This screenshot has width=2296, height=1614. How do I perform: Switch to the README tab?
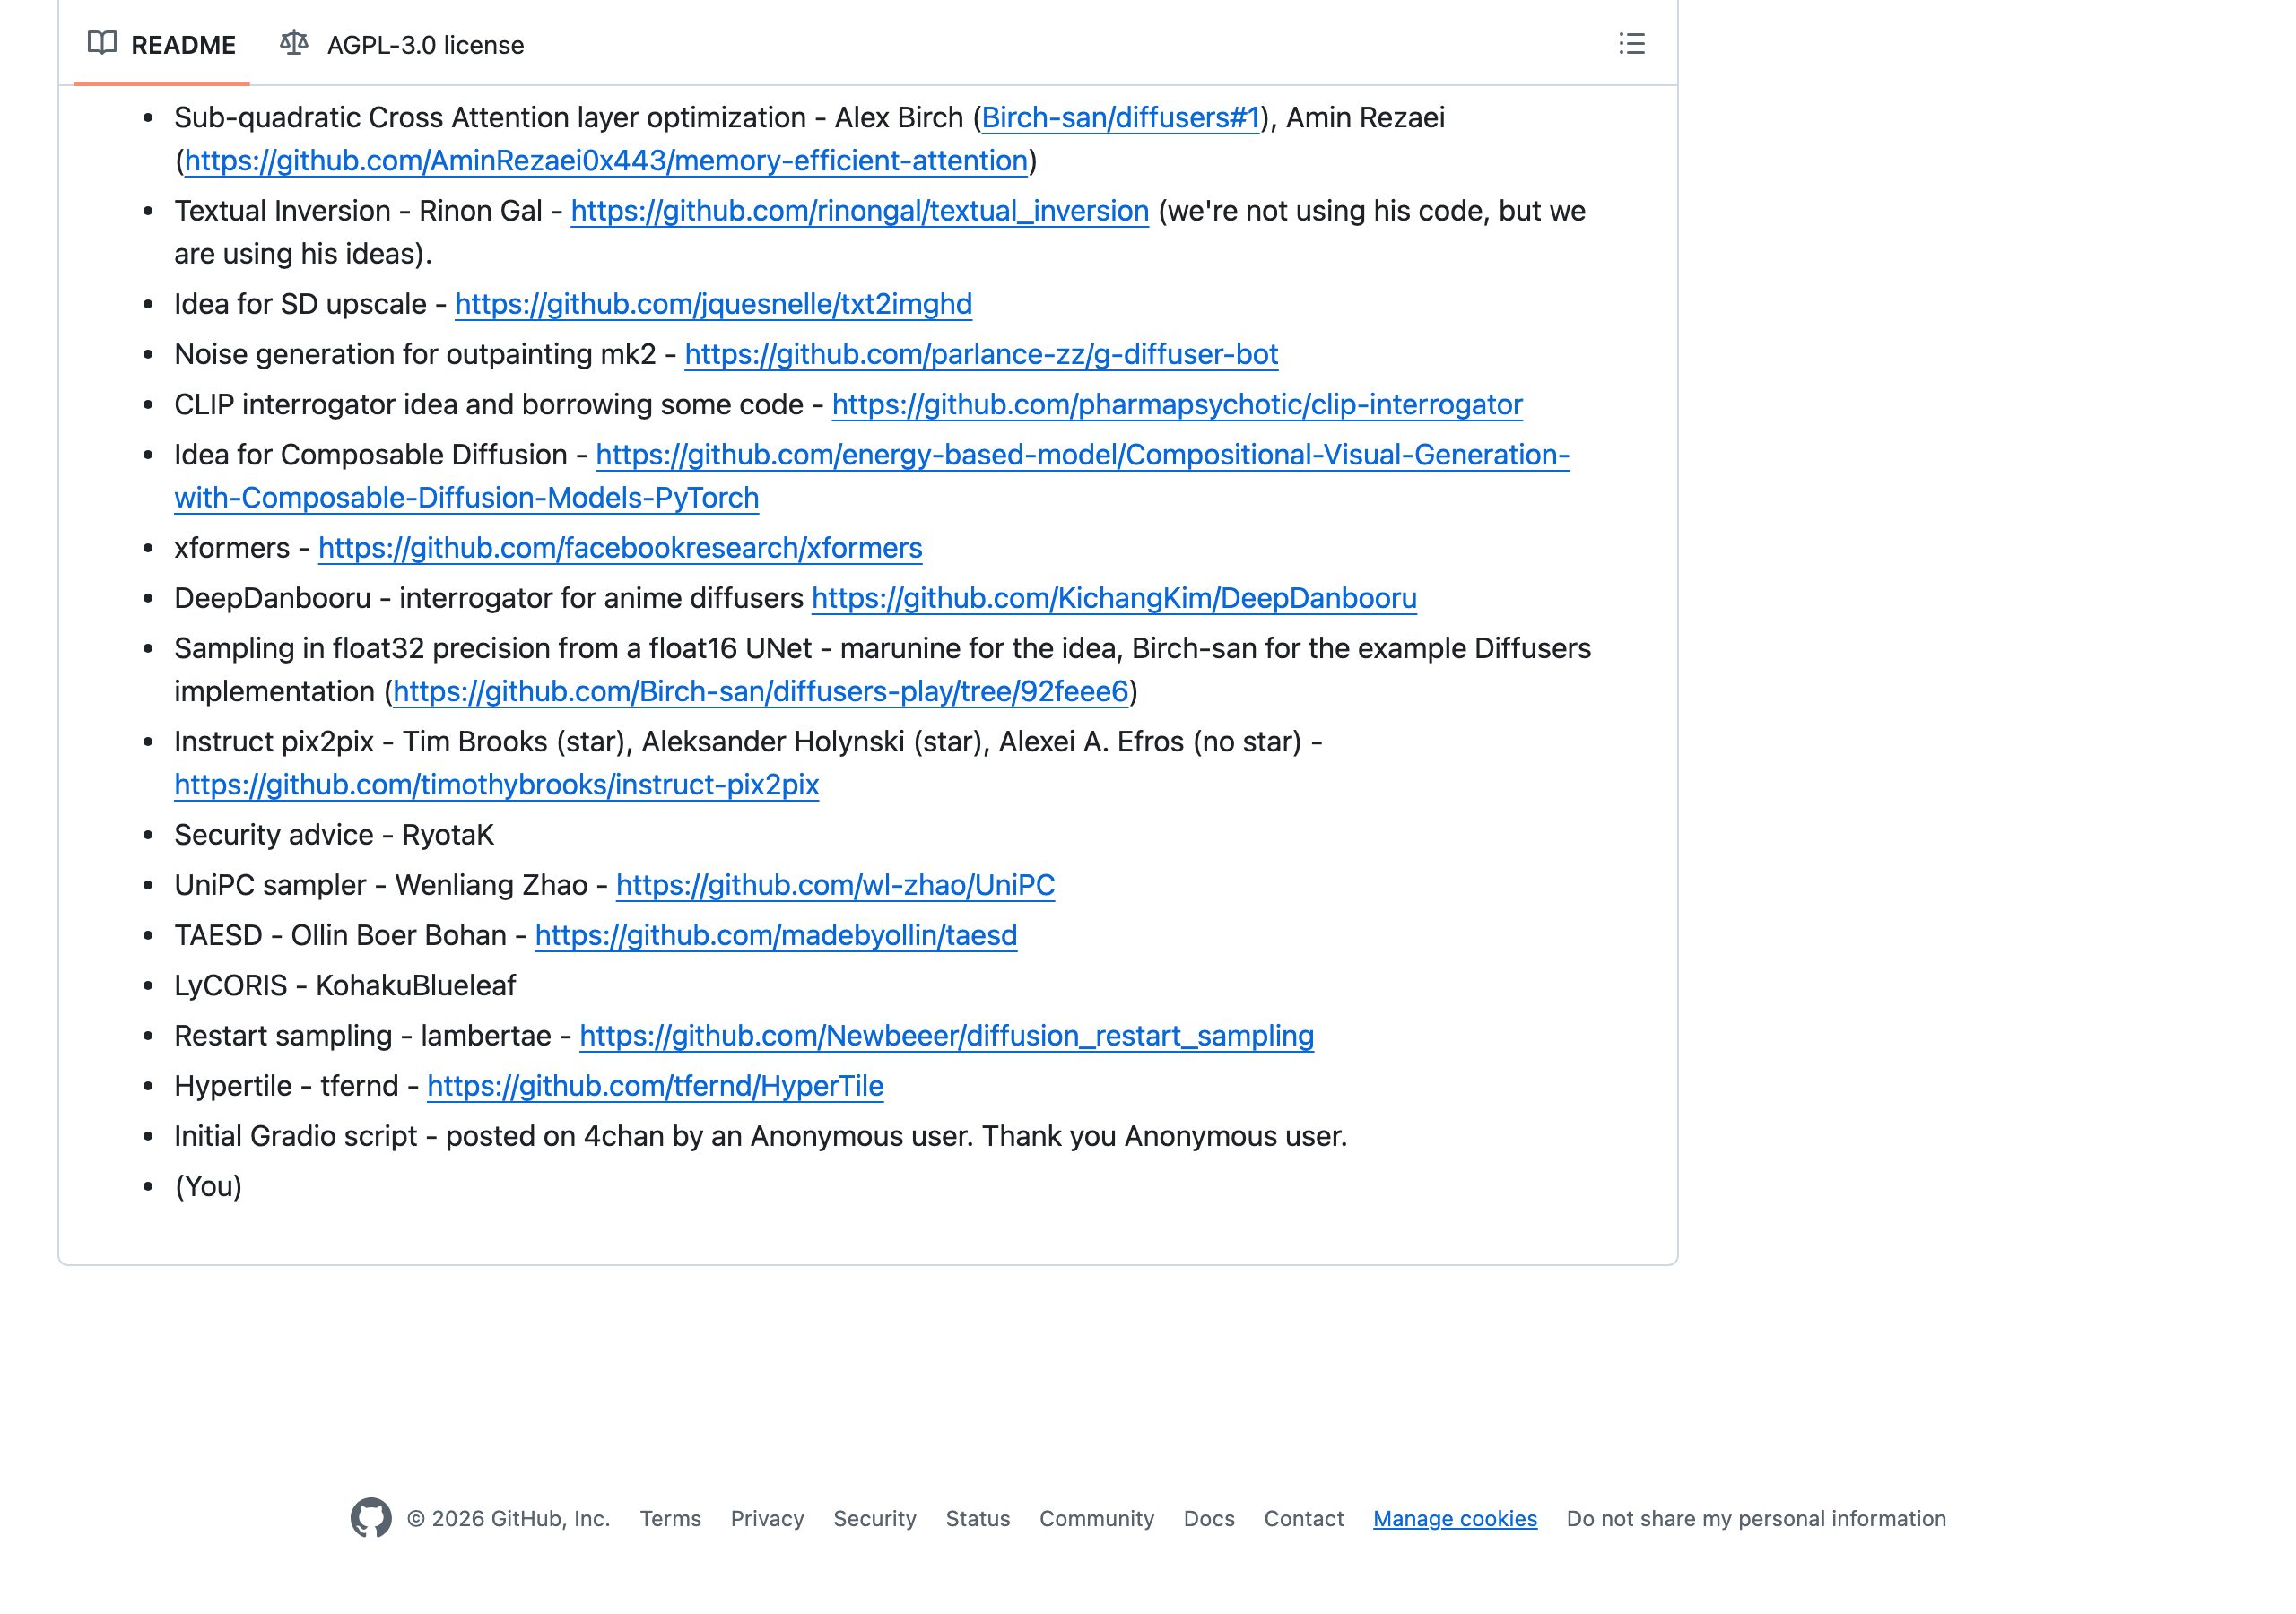(162, 44)
